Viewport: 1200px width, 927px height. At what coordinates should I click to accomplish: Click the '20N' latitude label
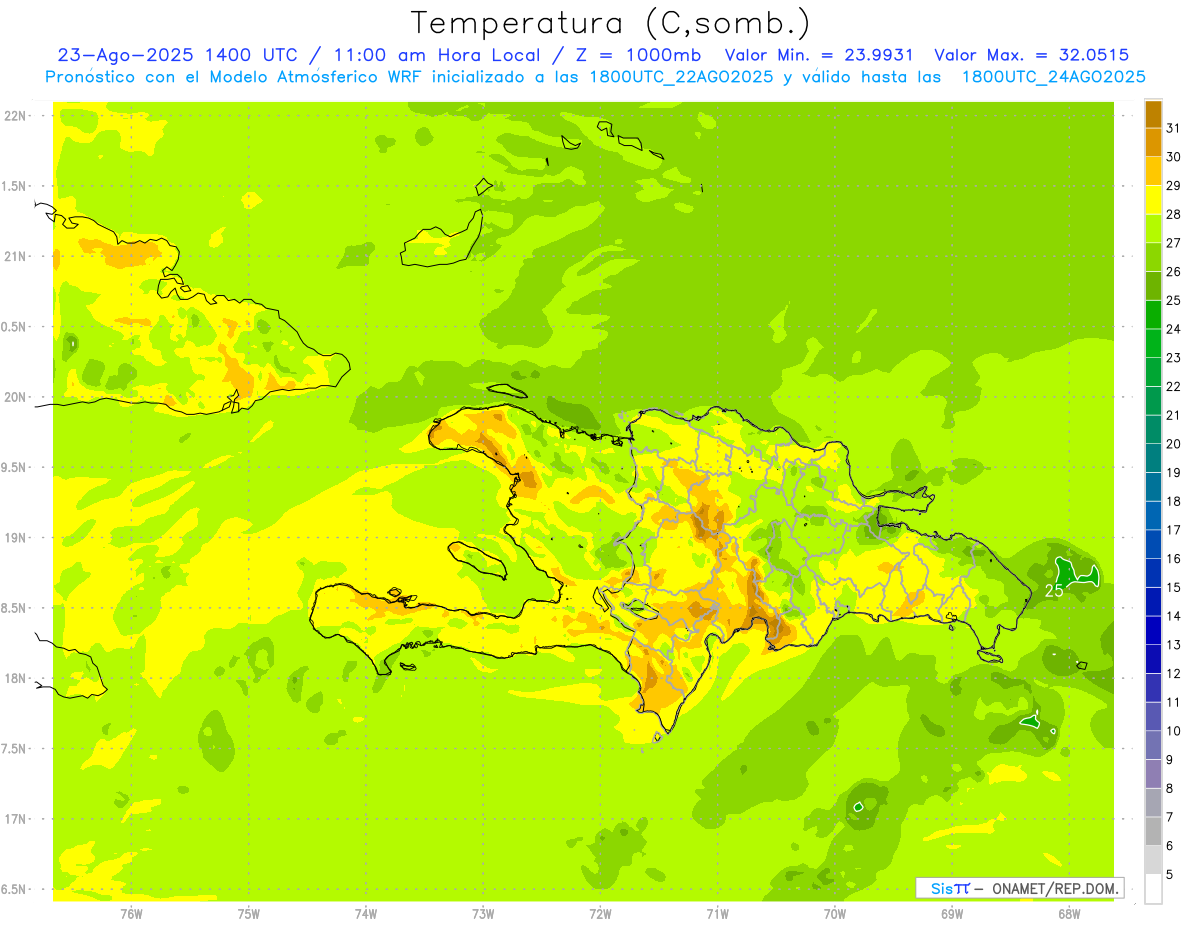point(15,397)
